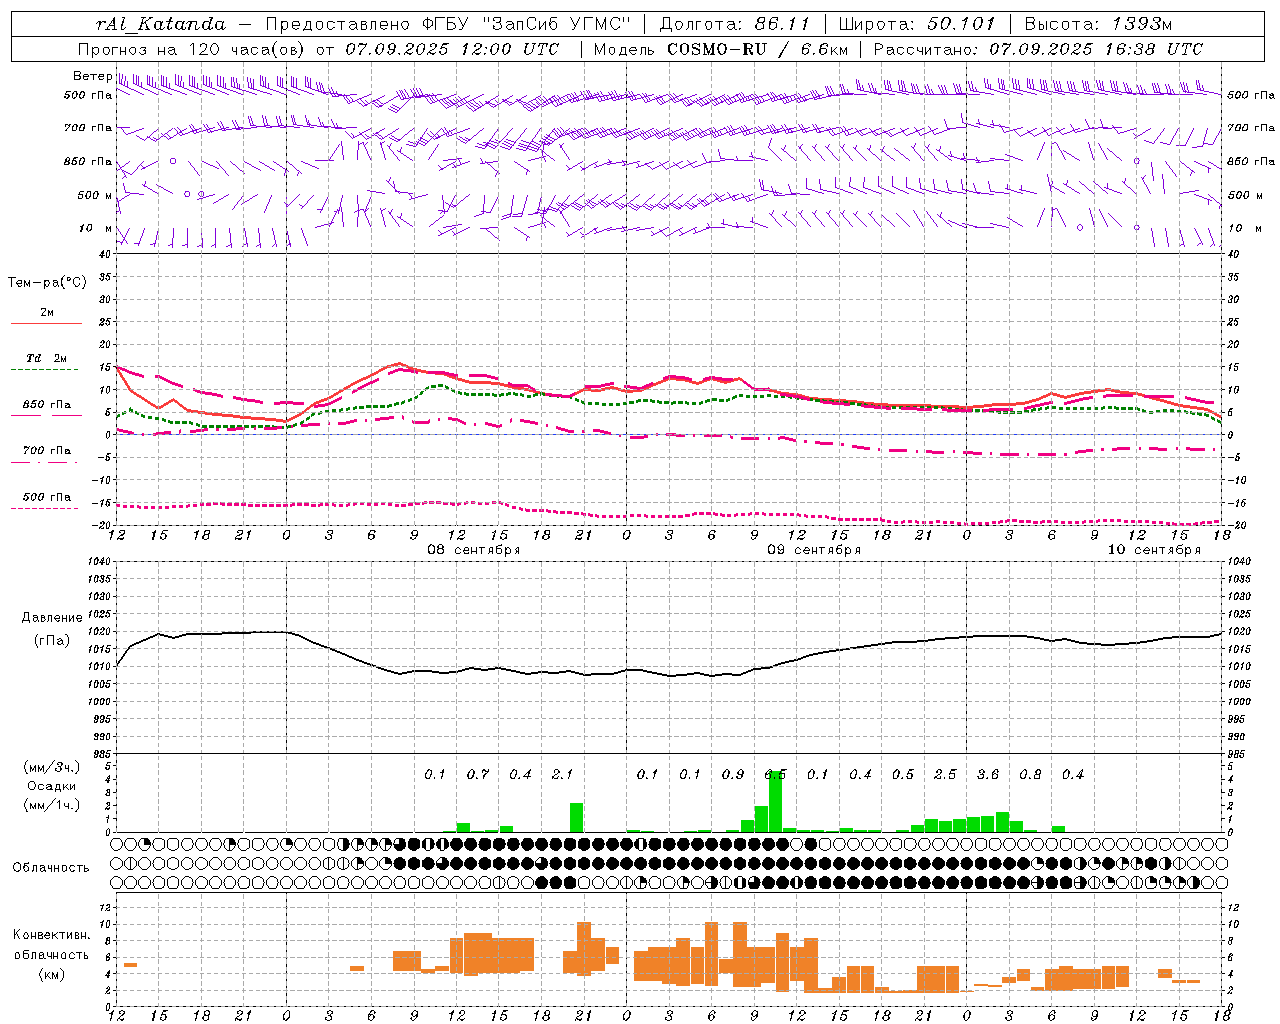Click the 3-hour precipitation value 2.5
Image resolution: width=1280 pixels, height=1024 pixels.
[x=945, y=775]
